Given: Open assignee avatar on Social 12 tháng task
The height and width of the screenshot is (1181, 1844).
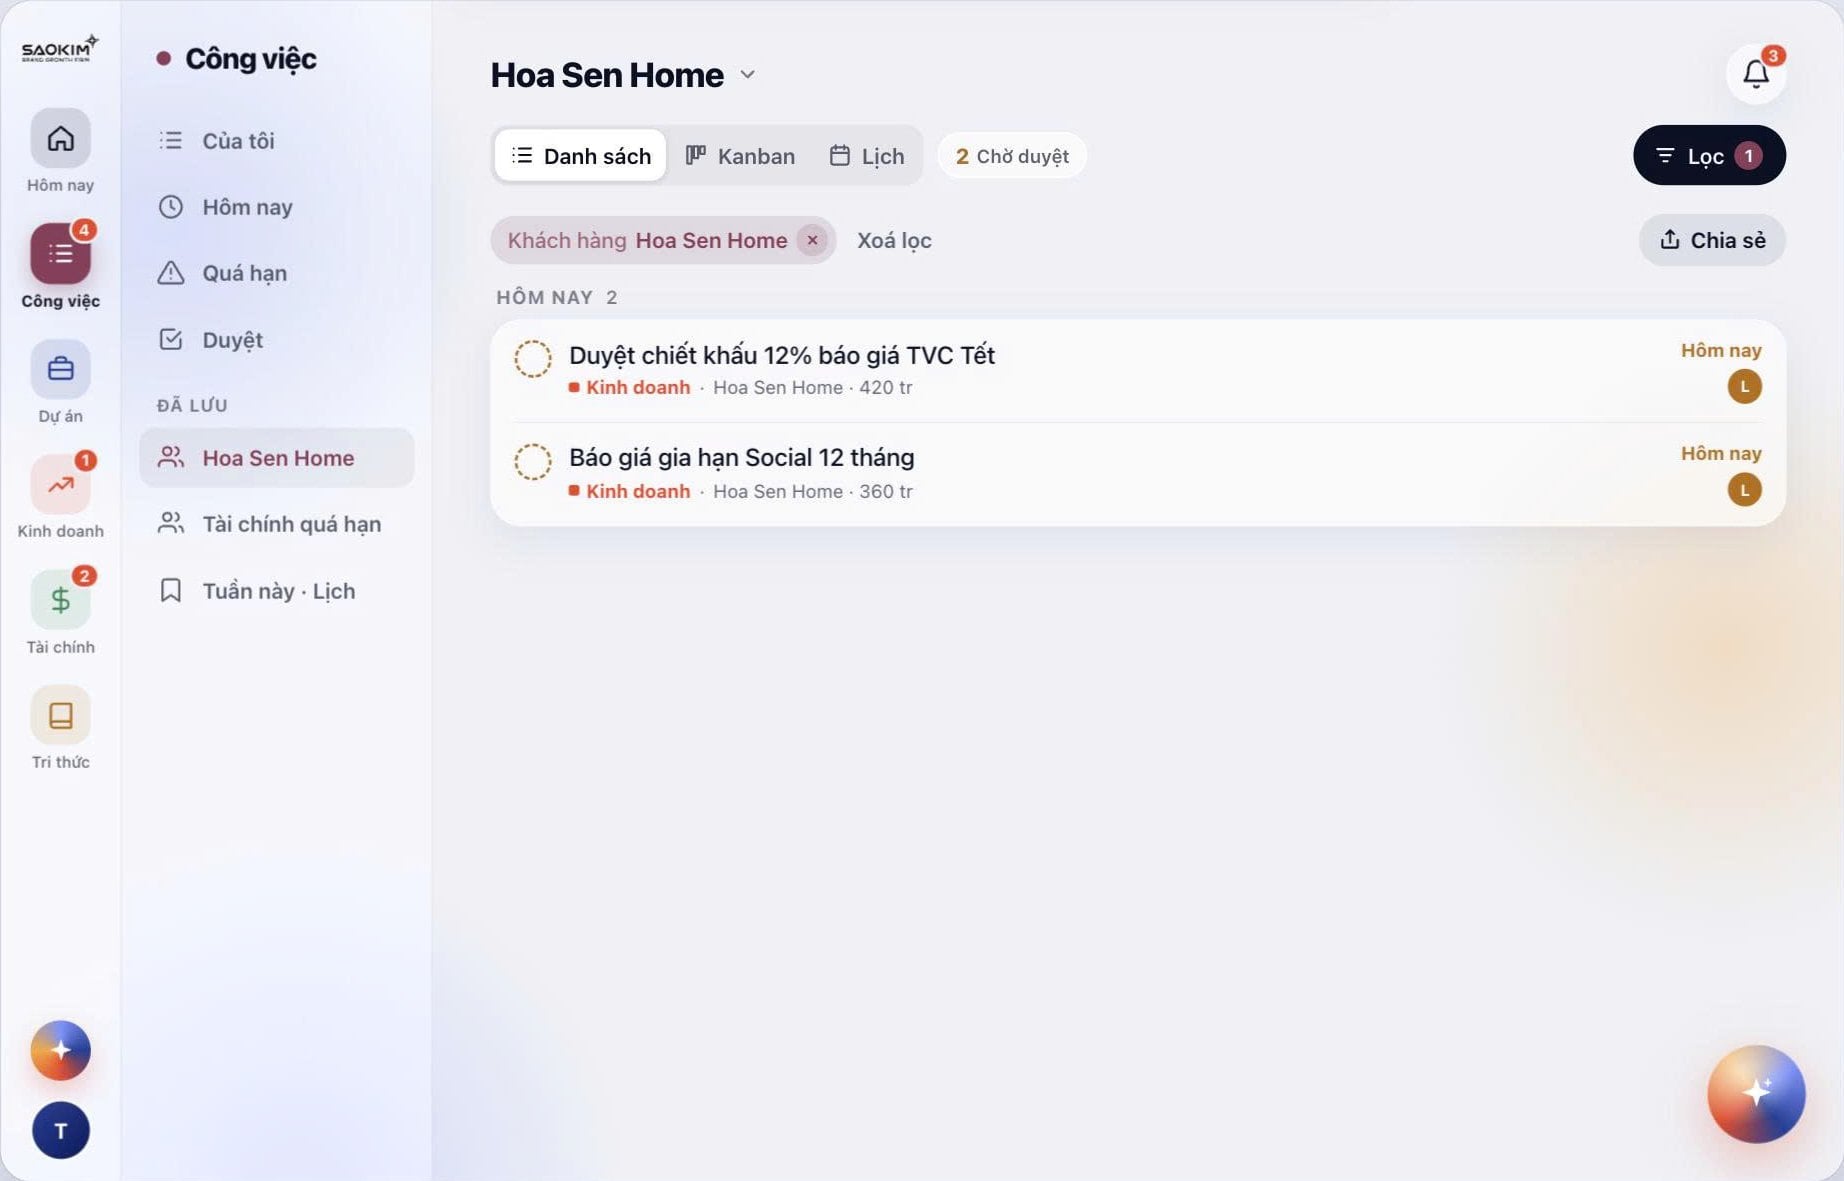Looking at the screenshot, I should click(1744, 489).
